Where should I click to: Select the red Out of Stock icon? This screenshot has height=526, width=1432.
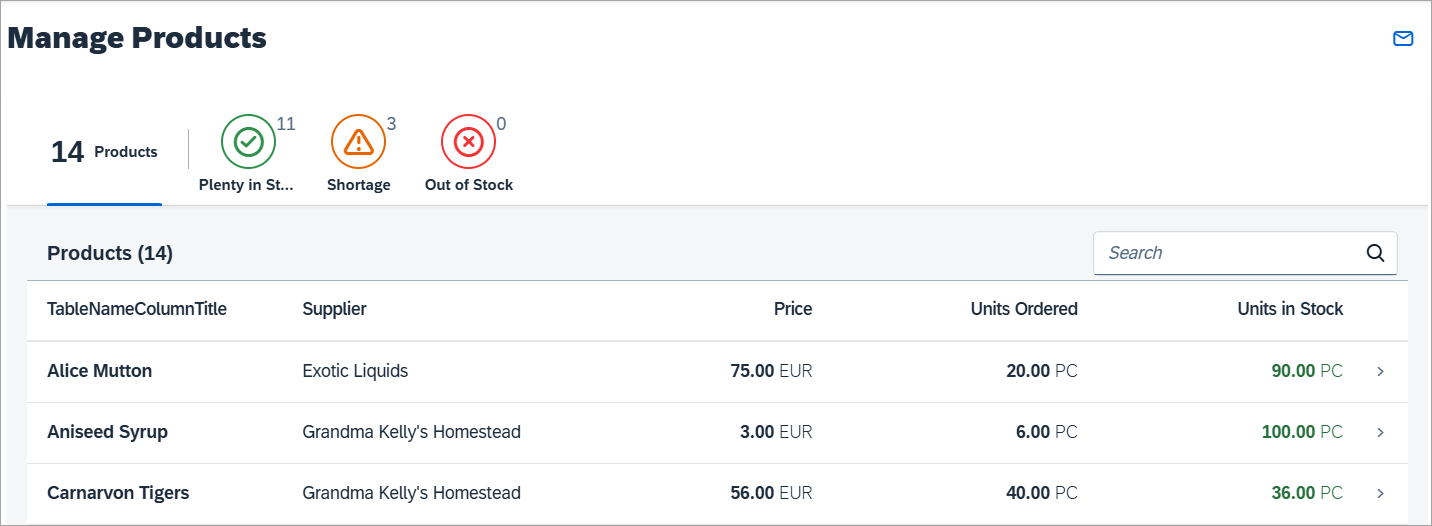click(x=468, y=143)
